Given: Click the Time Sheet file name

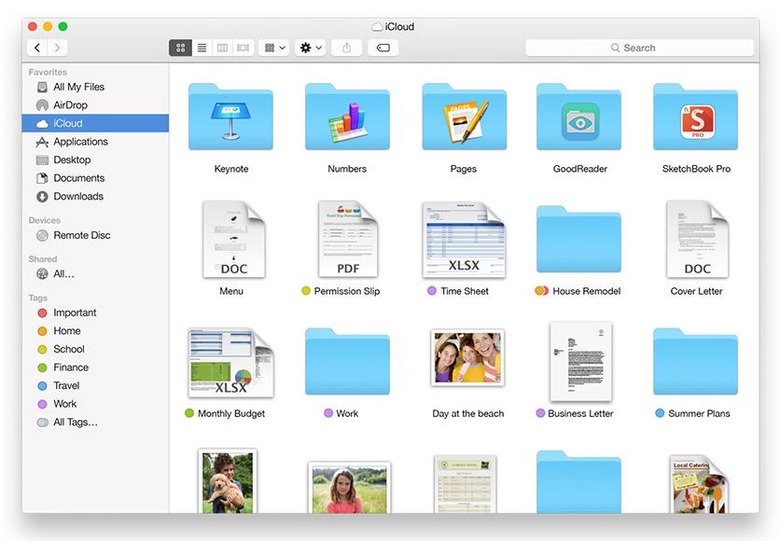Looking at the screenshot, I should [465, 291].
